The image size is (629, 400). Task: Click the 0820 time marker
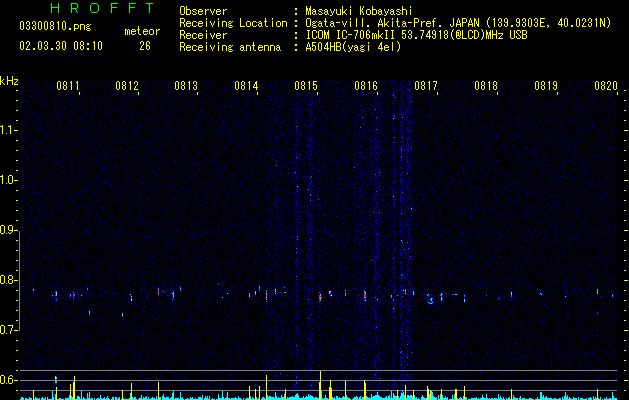coord(606,85)
